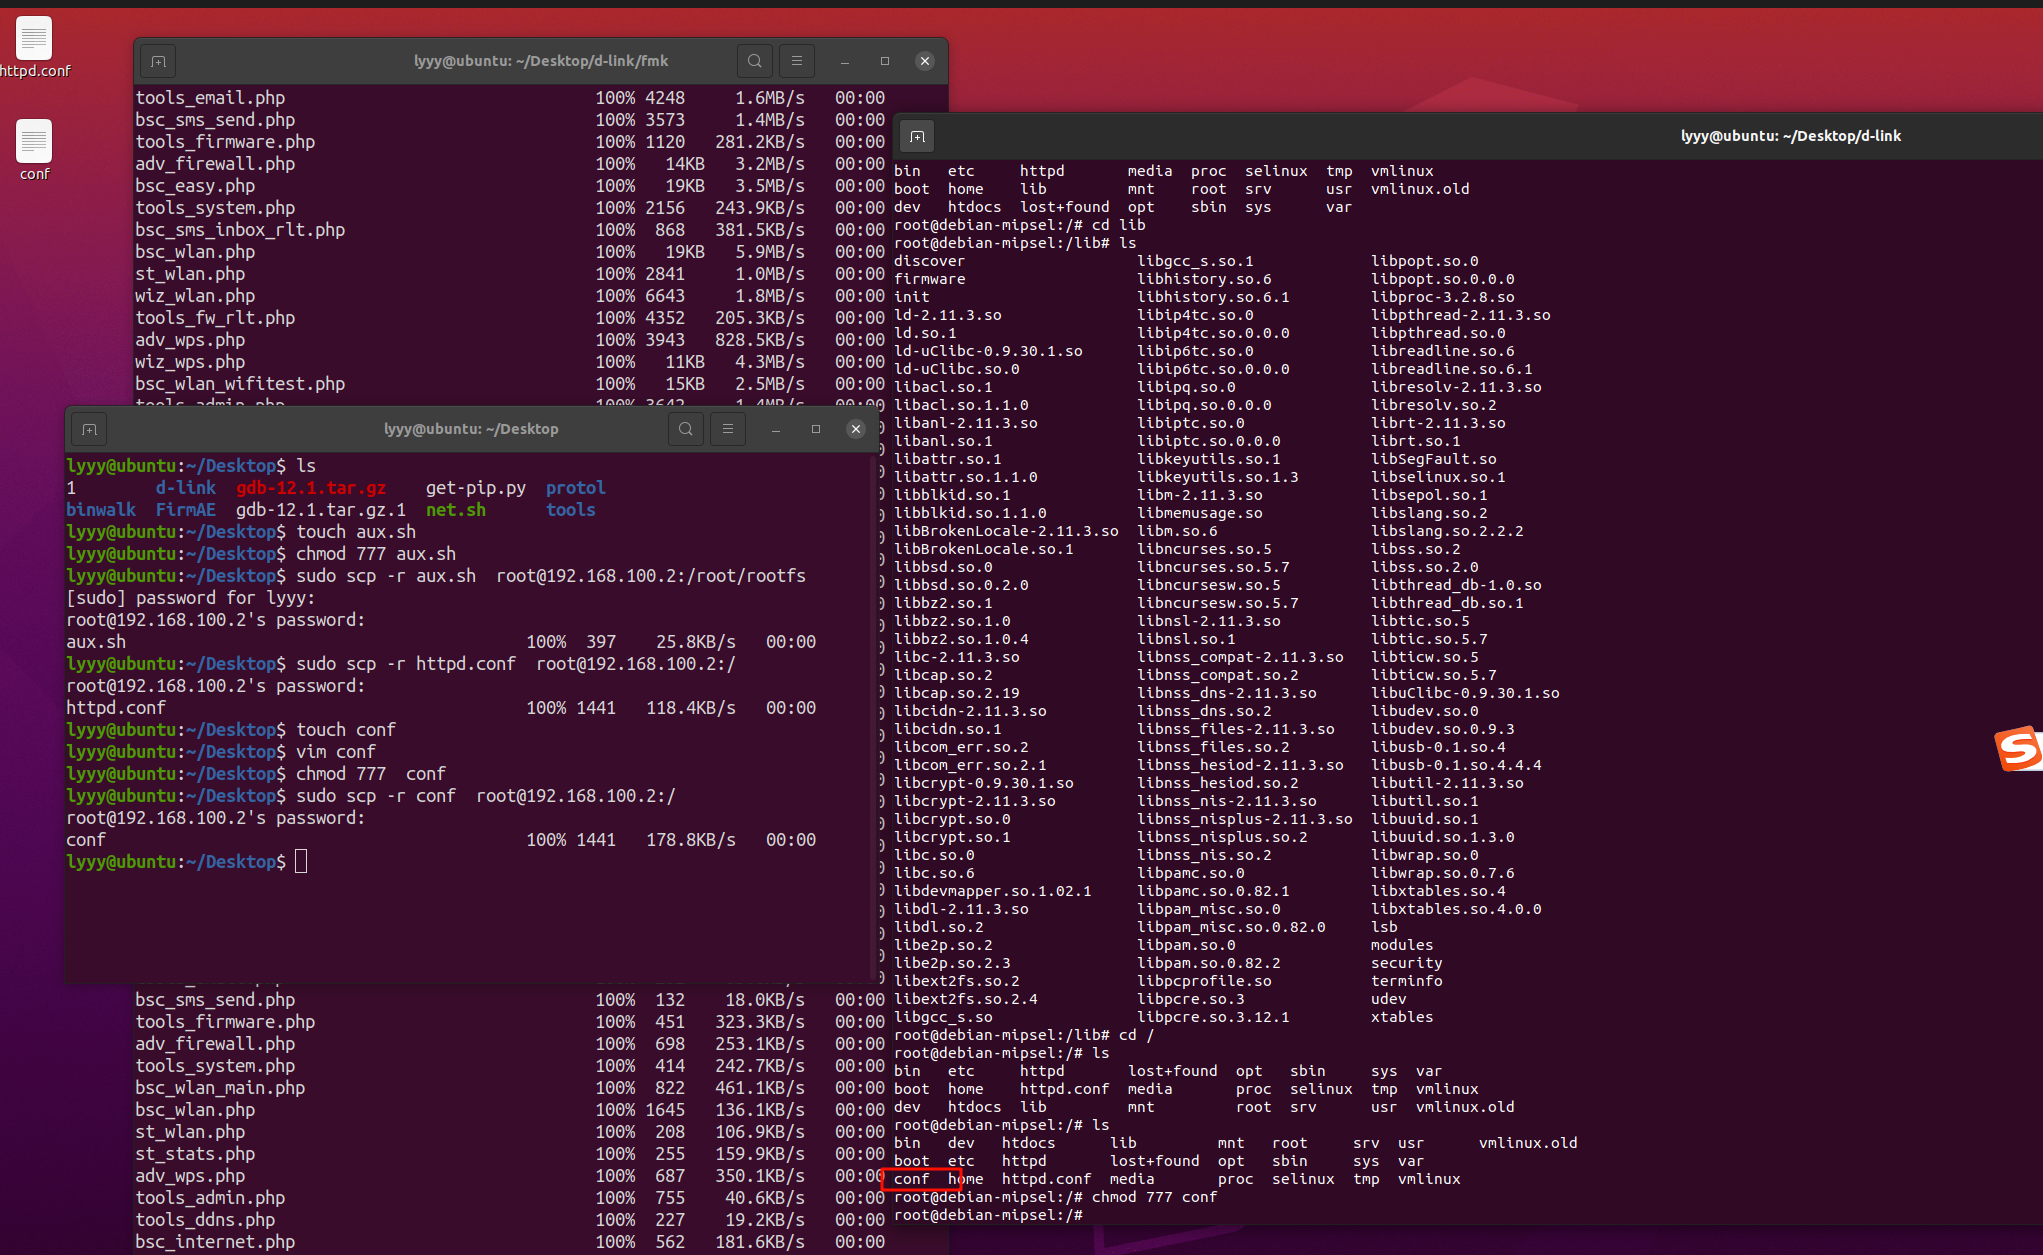
Task: Open httpd.conf desktop file icon
Action: point(34,40)
